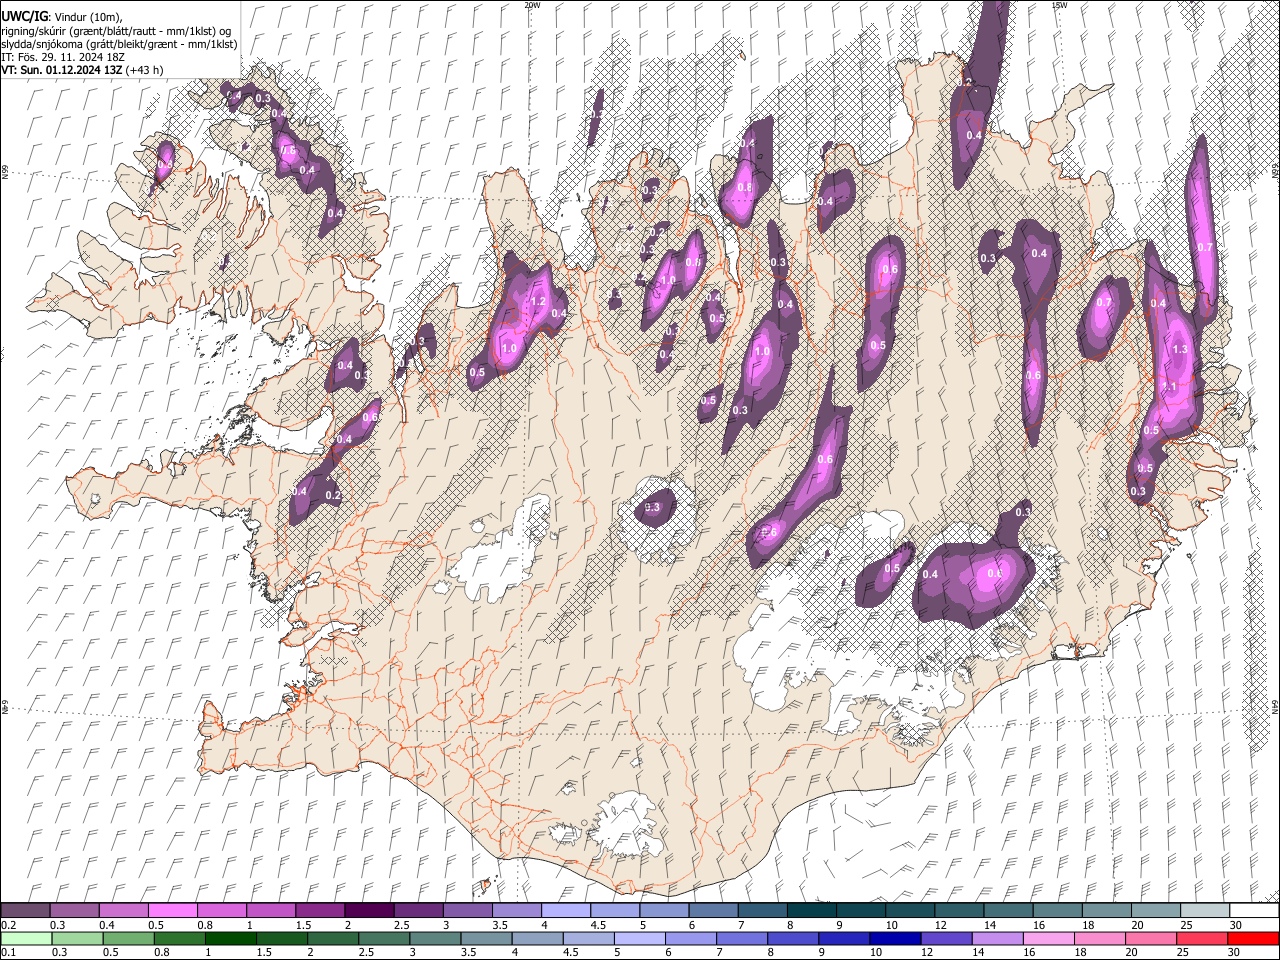The height and width of the screenshot is (960, 1280).
Task: Click the 'VT: Sun. 01.12.2024 13Z' valid time
Action: pos(62,70)
